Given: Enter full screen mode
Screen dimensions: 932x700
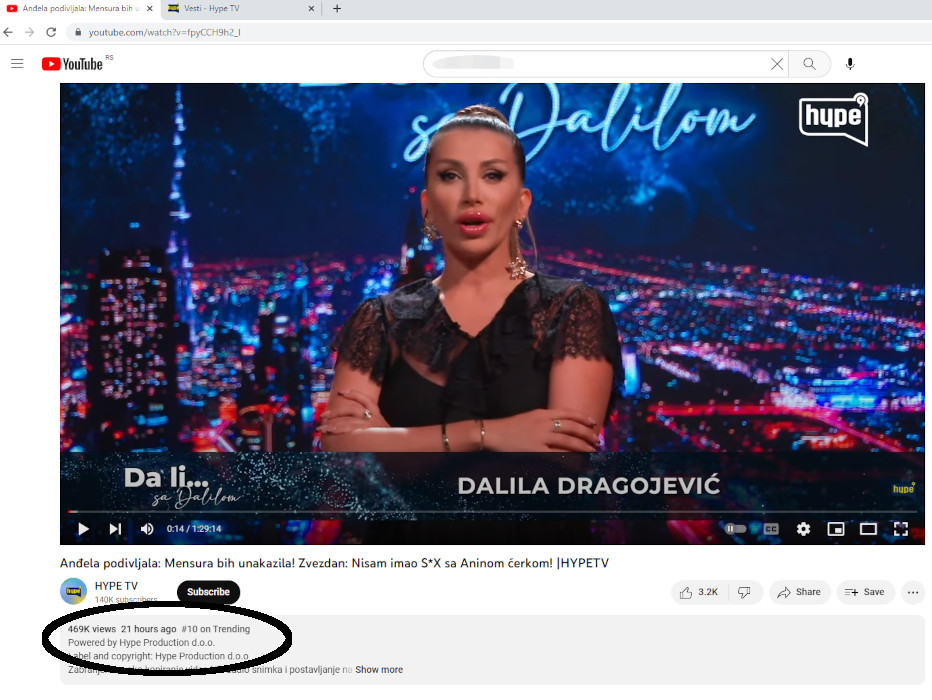Looking at the screenshot, I should click(x=900, y=529).
